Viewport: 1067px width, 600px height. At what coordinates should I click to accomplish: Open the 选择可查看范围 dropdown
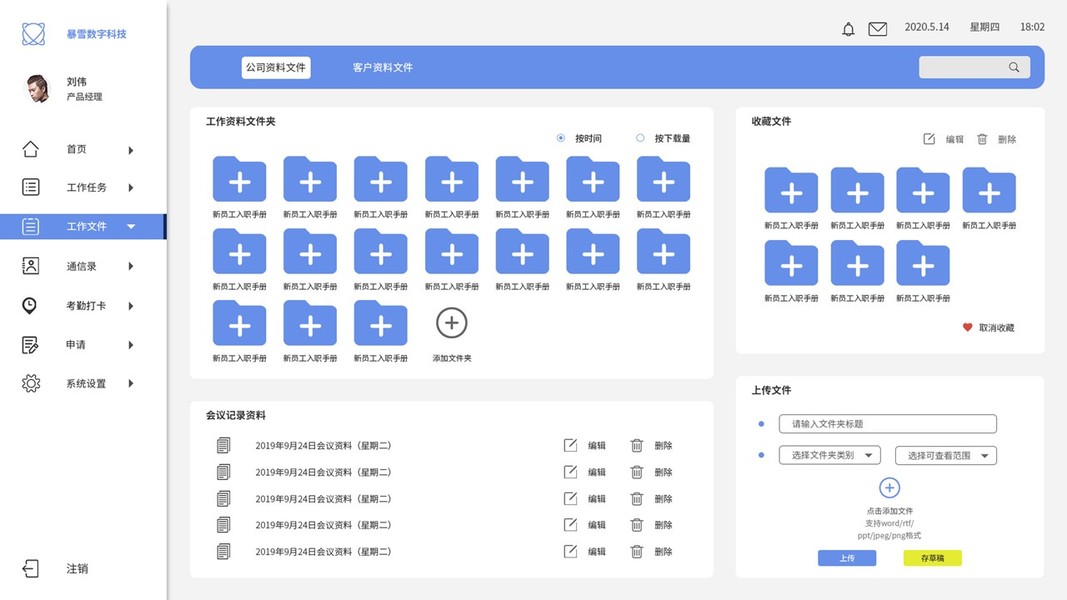click(x=946, y=456)
